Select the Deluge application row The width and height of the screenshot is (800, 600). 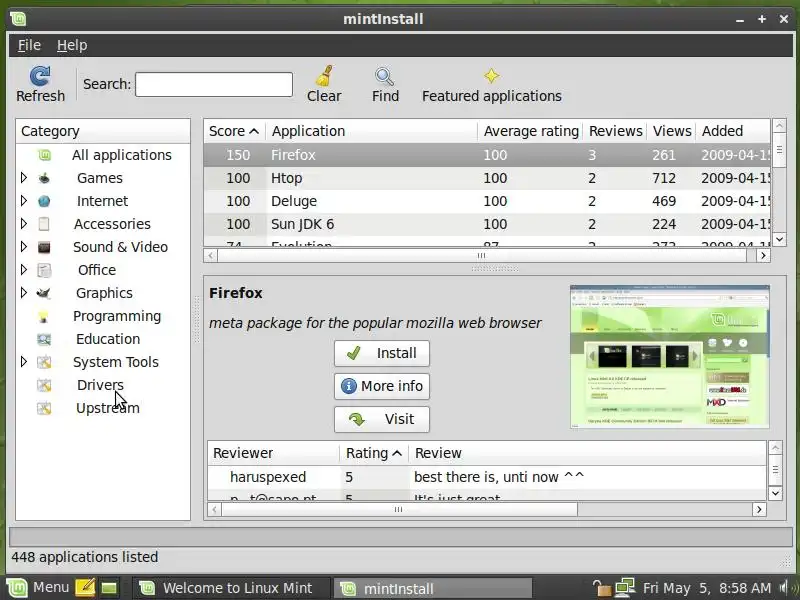487,201
